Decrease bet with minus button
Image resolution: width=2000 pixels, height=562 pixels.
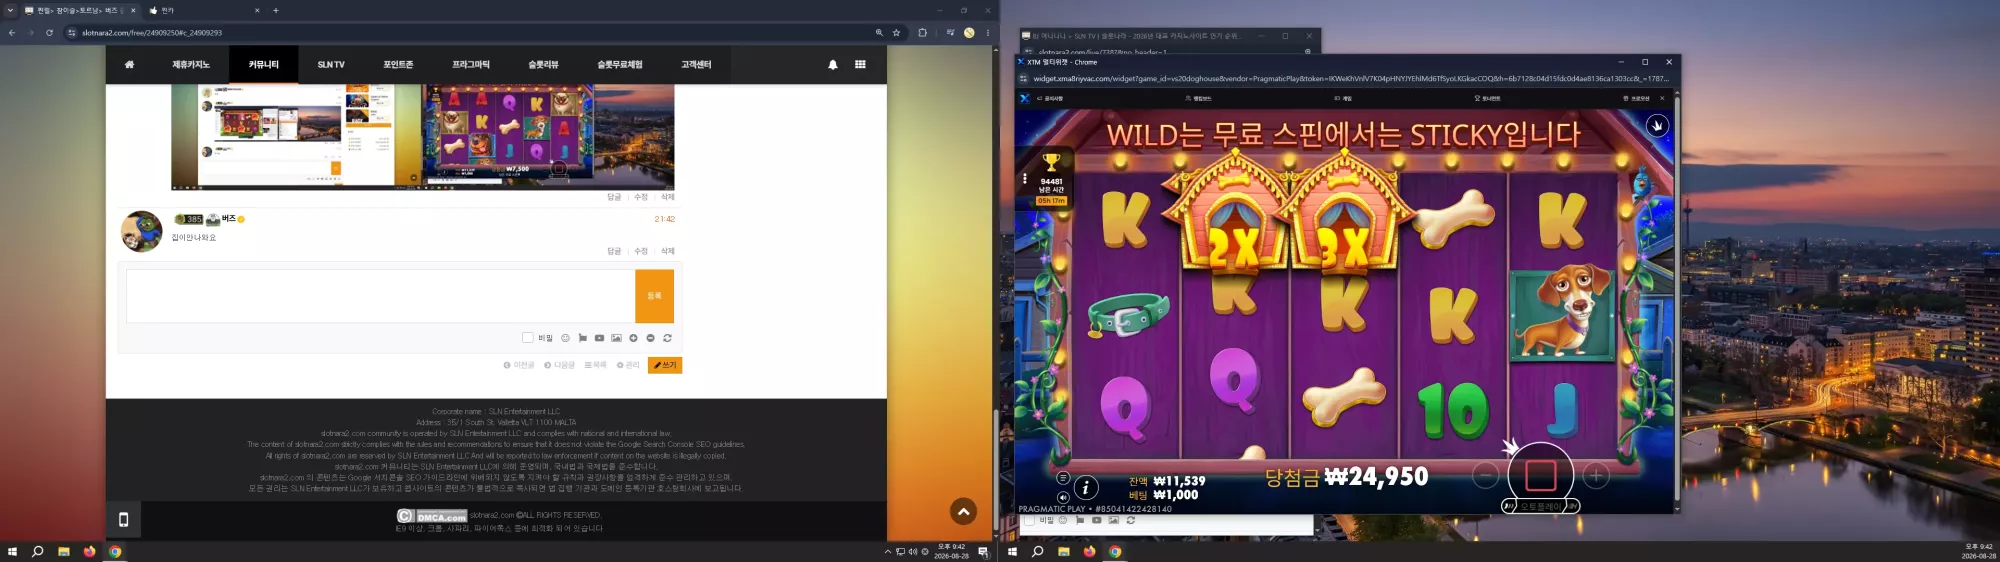pos(1485,476)
